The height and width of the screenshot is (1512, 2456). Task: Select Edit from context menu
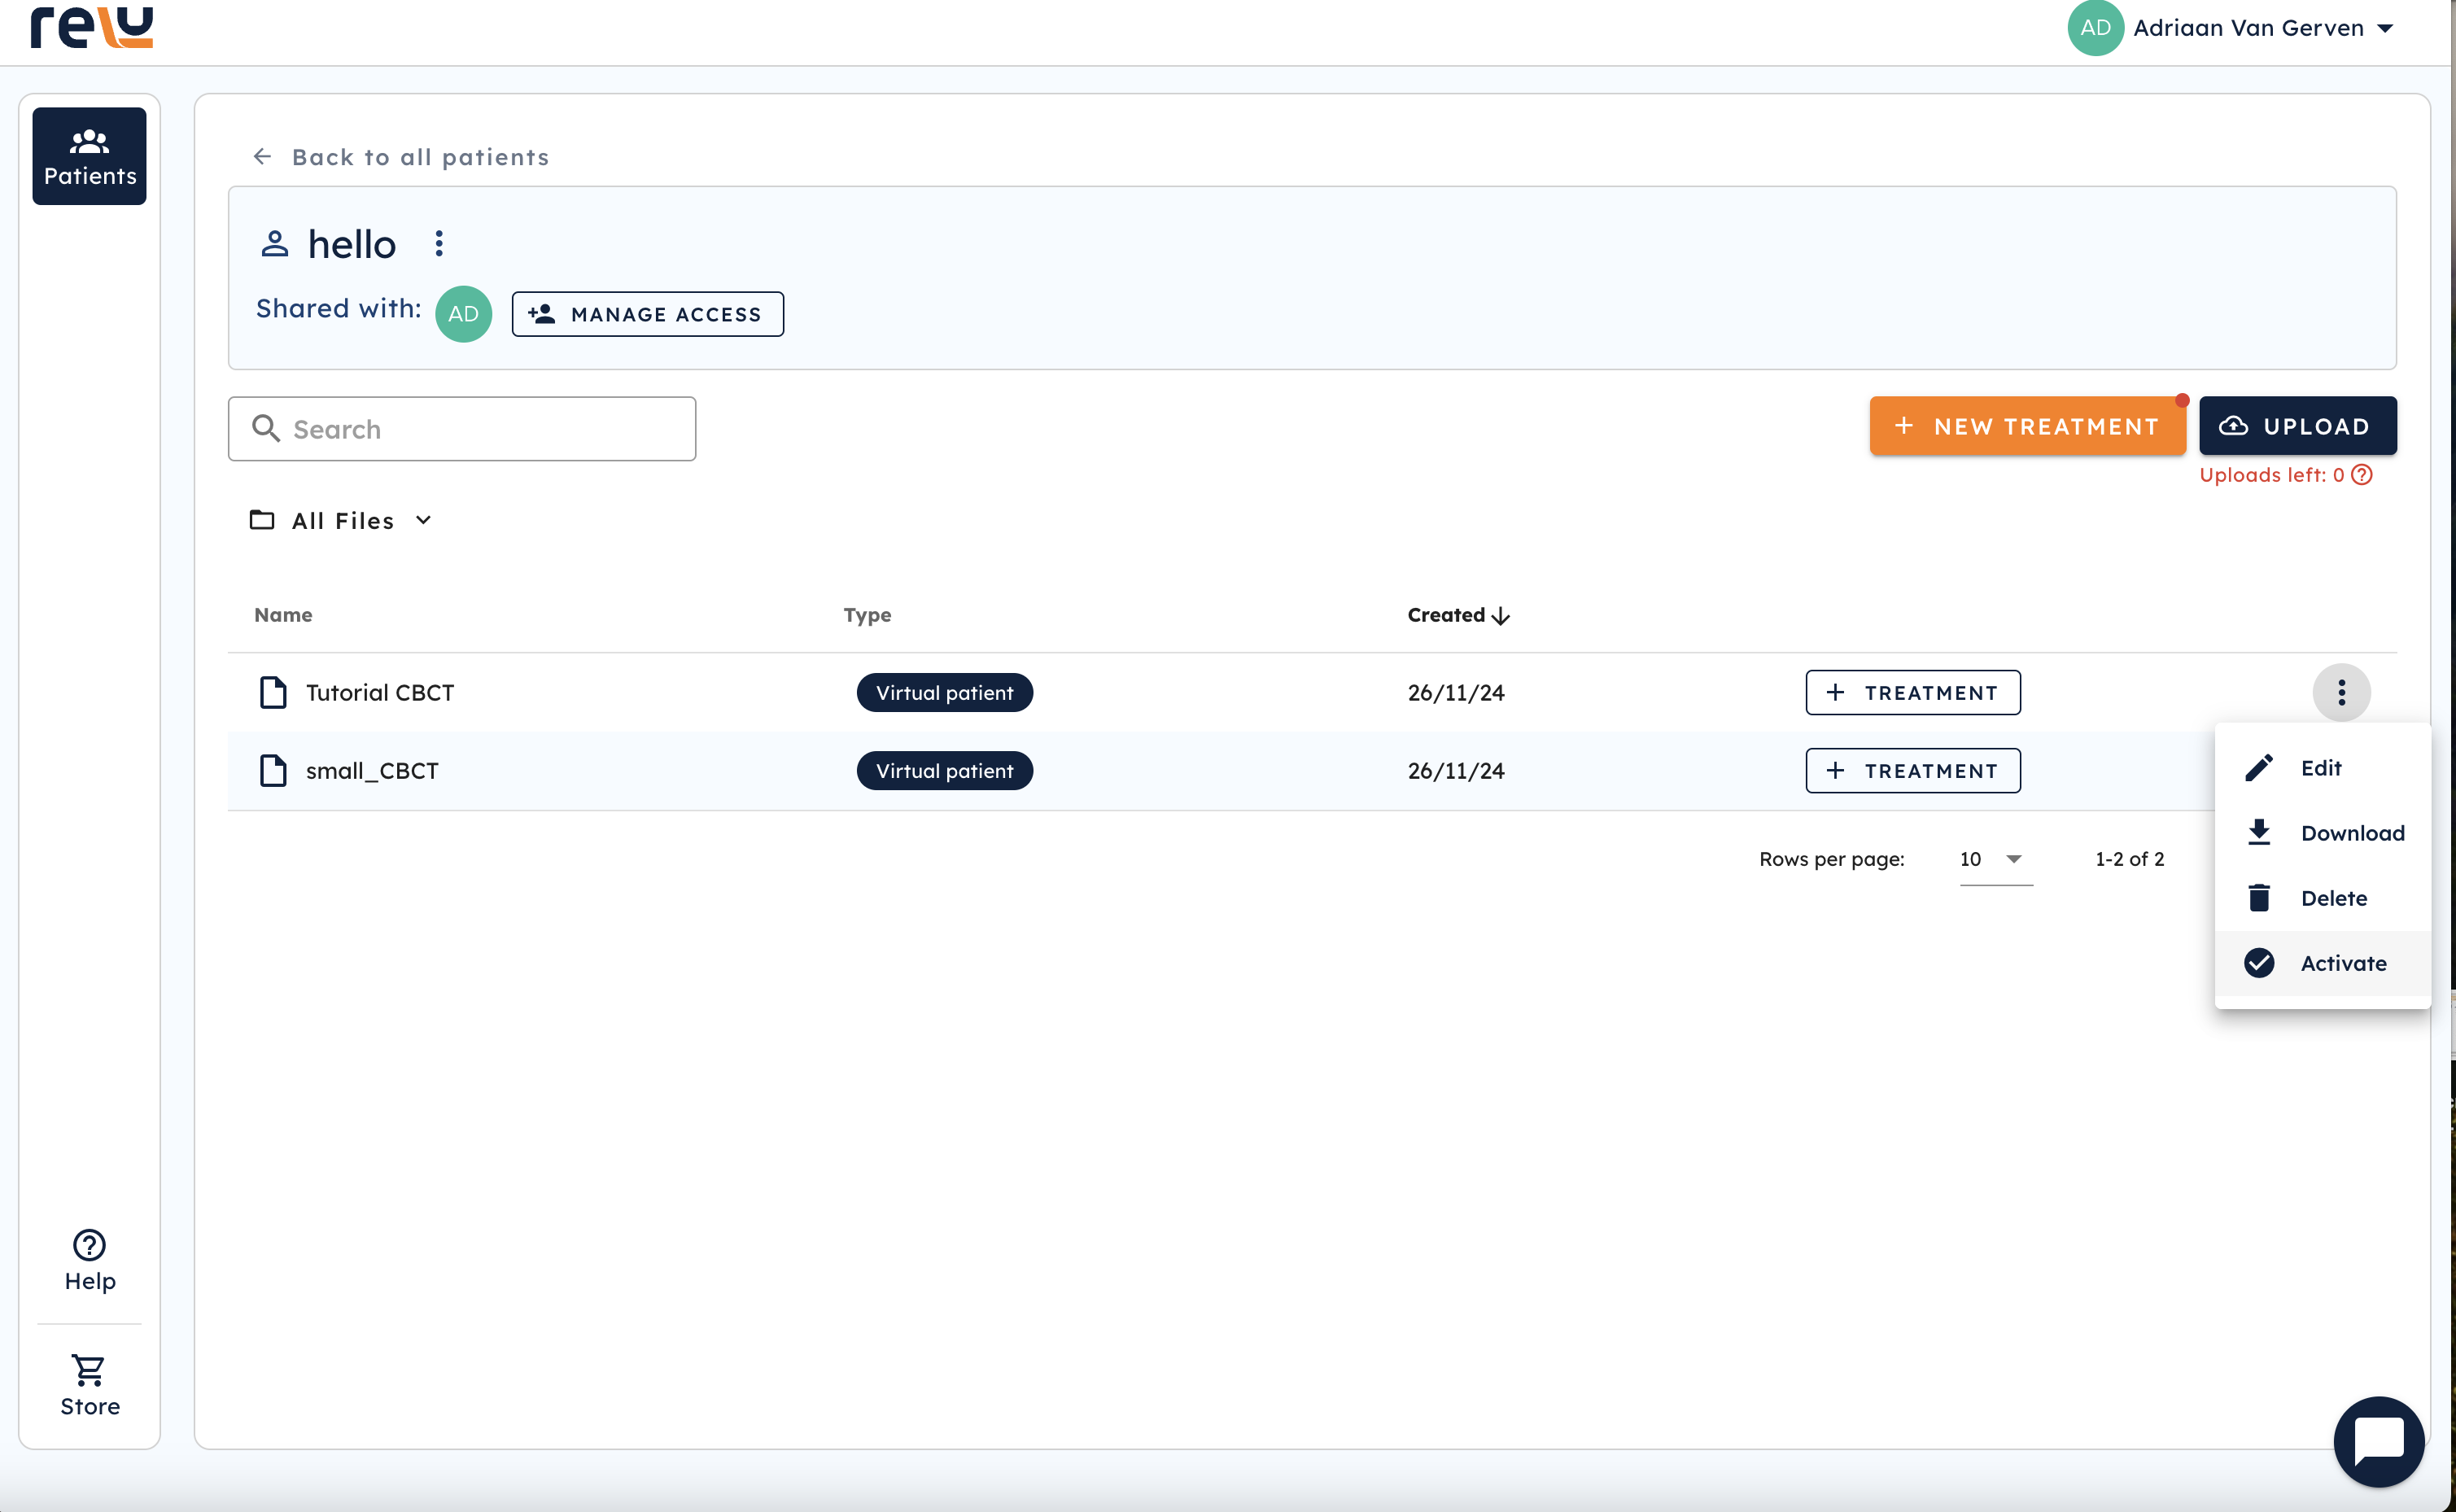click(x=2320, y=768)
